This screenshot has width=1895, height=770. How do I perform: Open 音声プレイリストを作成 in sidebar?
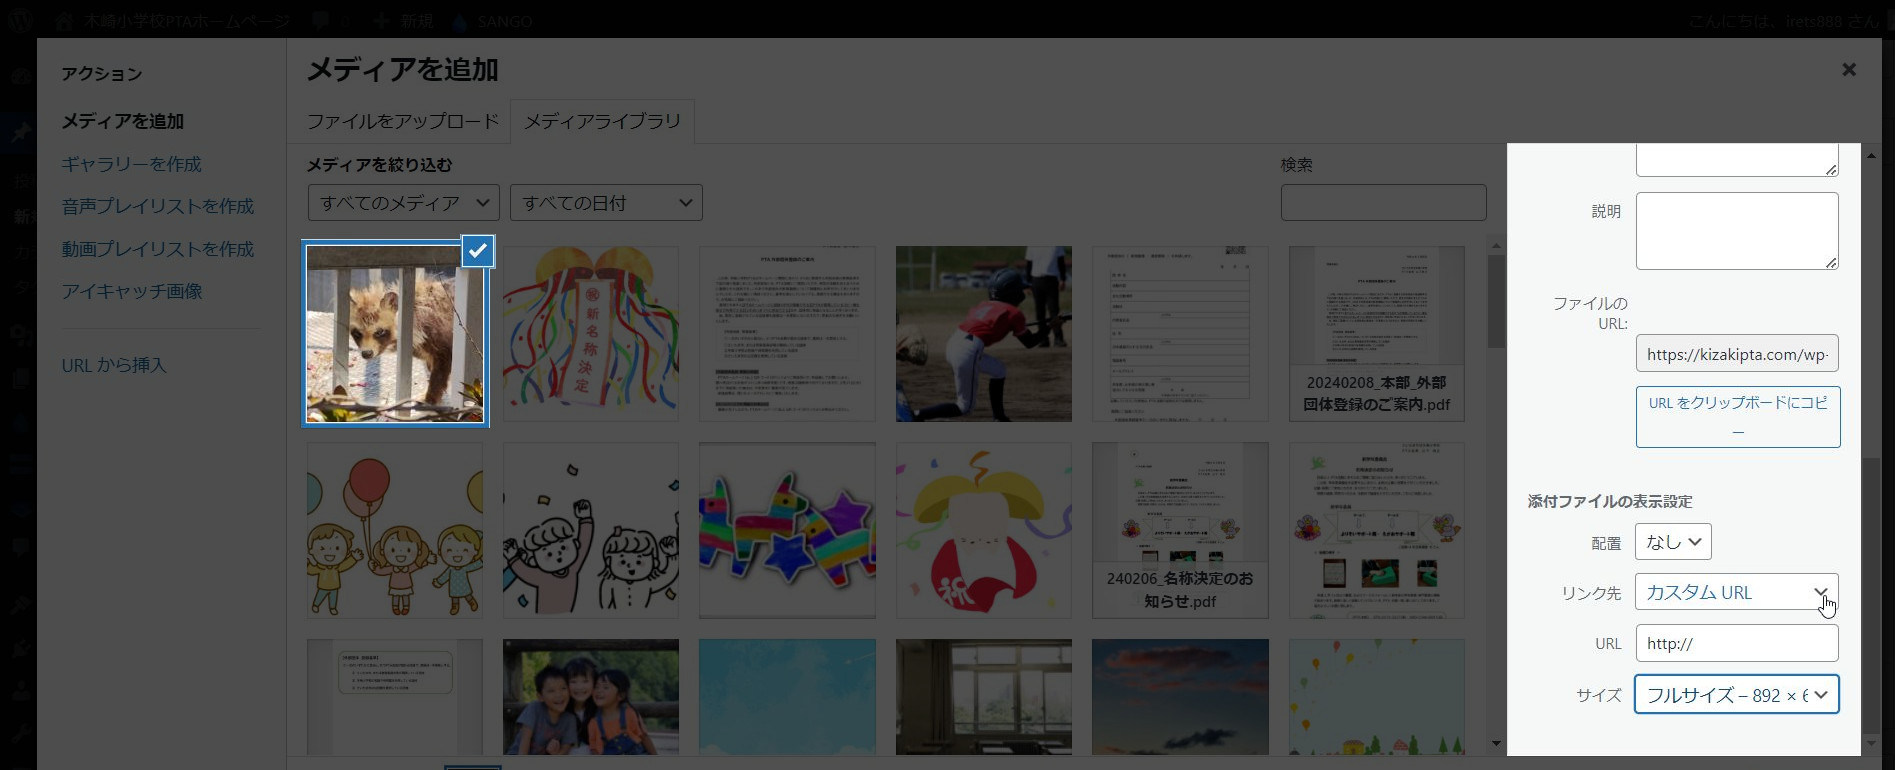157,206
